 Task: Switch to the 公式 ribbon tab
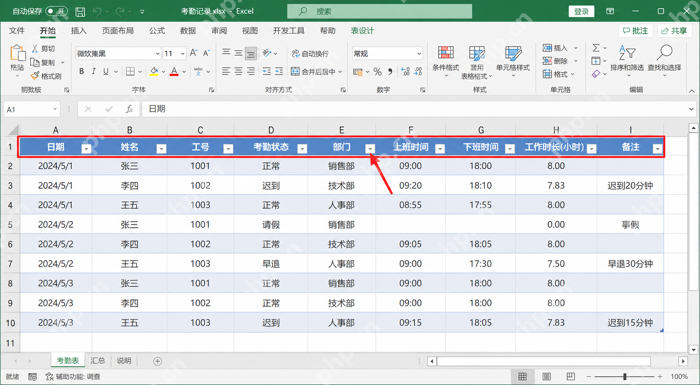click(x=157, y=31)
